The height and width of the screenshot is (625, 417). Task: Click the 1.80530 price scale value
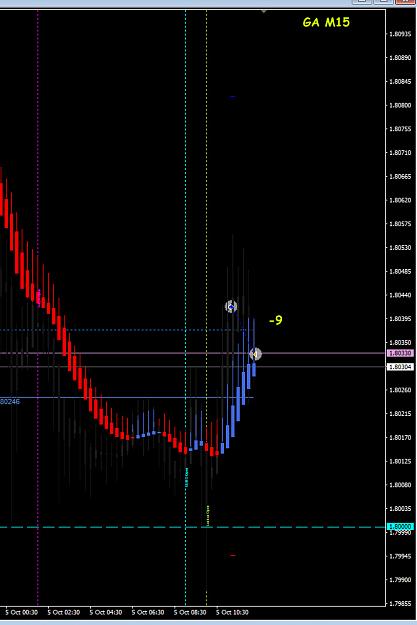click(400, 248)
